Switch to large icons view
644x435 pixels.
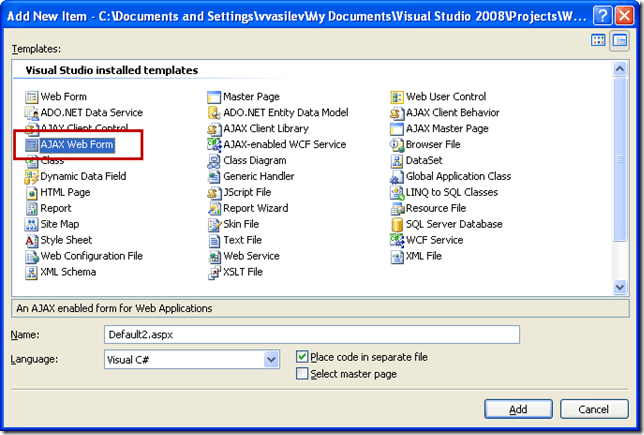pyautogui.click(x=598, y=40)
